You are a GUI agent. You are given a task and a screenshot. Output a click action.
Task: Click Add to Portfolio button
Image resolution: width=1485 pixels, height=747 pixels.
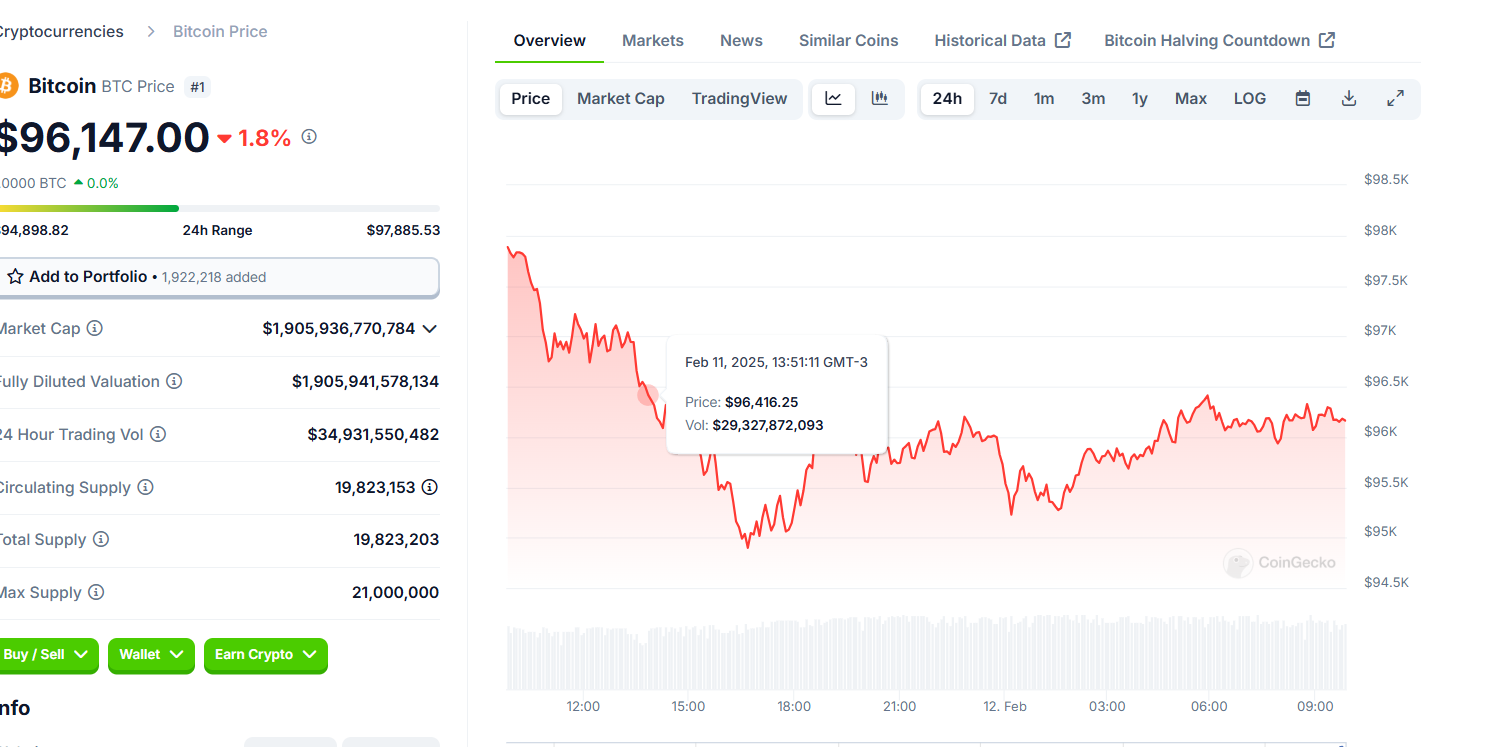coord(218,277)
